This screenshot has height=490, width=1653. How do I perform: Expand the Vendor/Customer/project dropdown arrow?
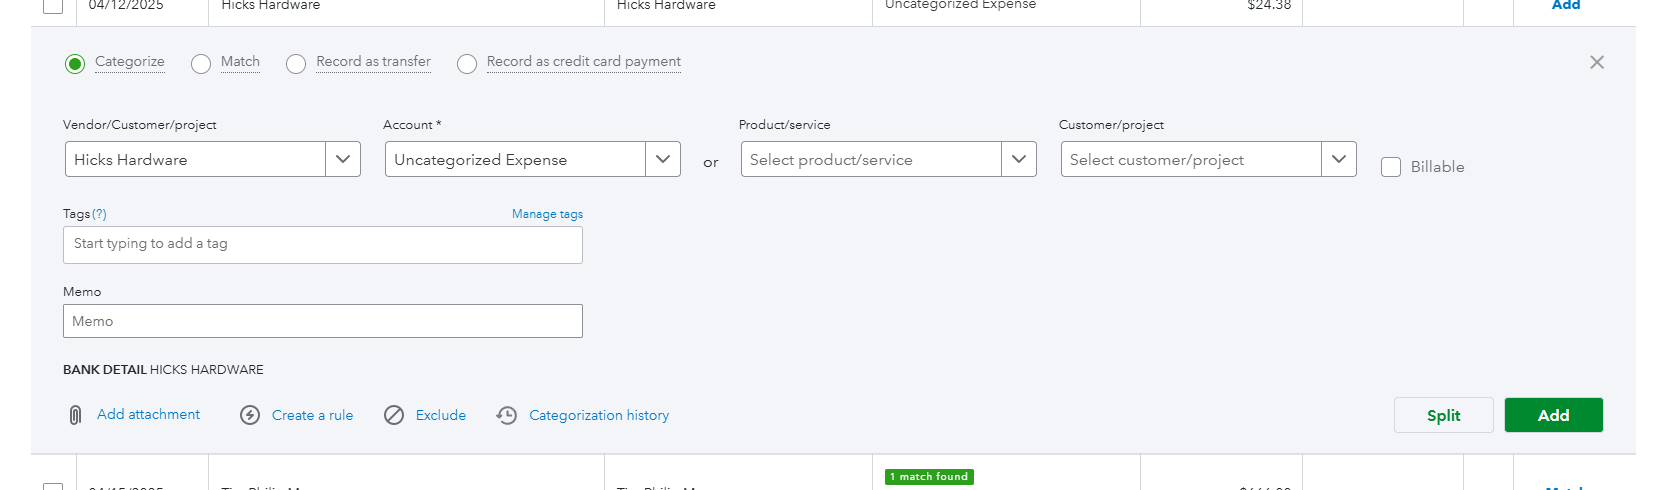tap(343, 159)
